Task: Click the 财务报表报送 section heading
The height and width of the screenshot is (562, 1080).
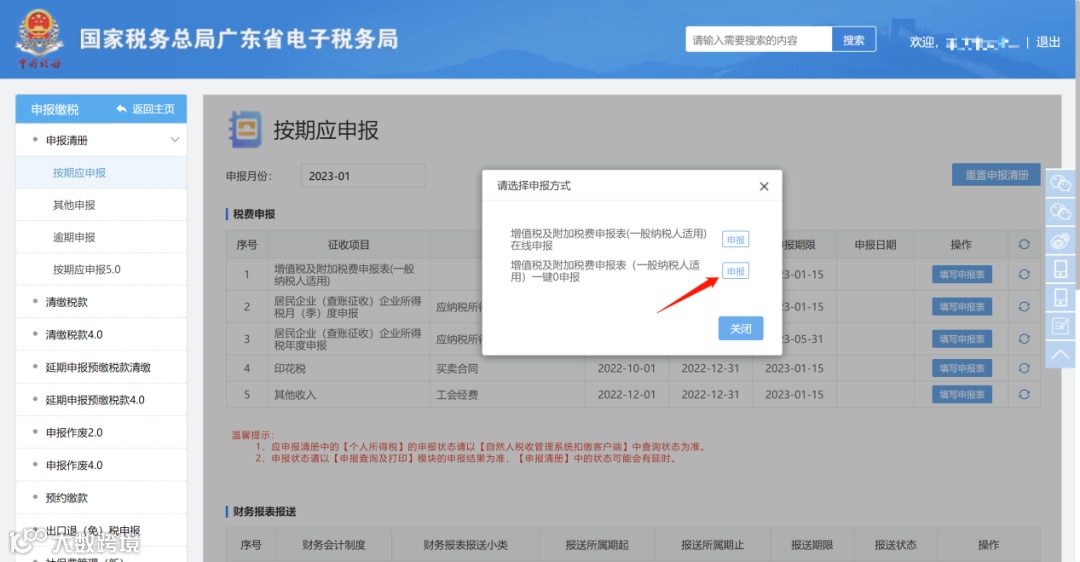Action: click(264, 511)
